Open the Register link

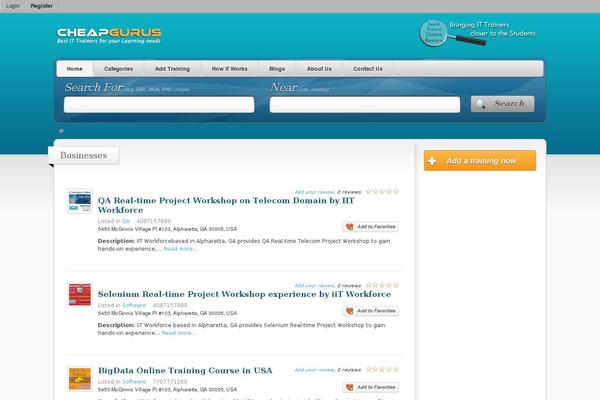(x=42, y=6)
